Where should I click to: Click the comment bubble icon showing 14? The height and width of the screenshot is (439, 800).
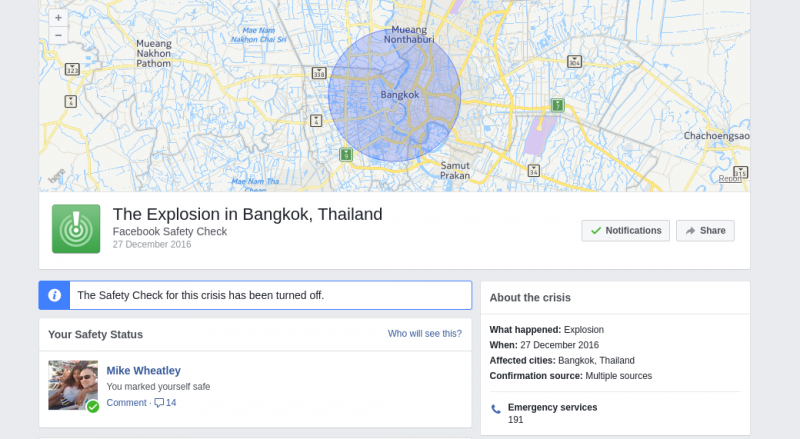(159, 403)
